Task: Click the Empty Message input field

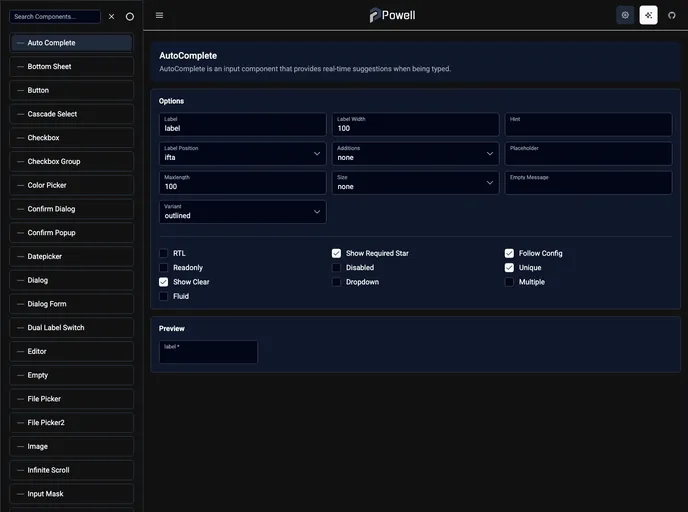Action: (x=588, y=183)
